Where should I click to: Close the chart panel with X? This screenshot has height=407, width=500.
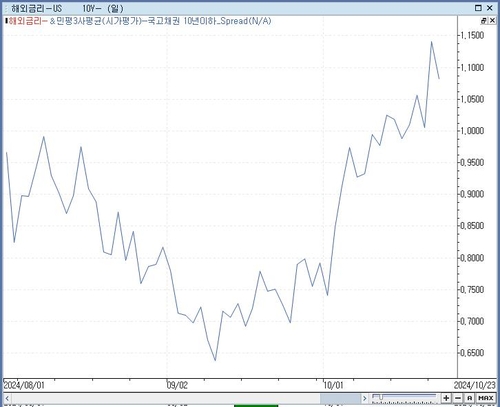click(x=490, y=8)
